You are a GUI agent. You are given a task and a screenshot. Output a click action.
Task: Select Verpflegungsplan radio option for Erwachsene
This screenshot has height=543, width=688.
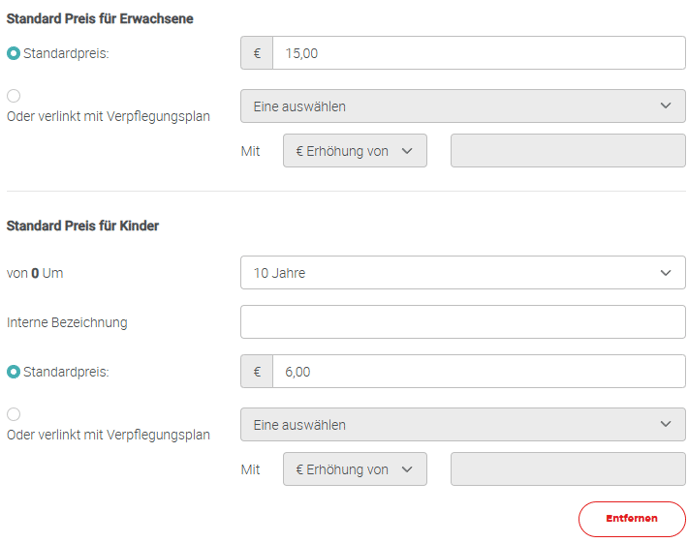click(14, 96)
